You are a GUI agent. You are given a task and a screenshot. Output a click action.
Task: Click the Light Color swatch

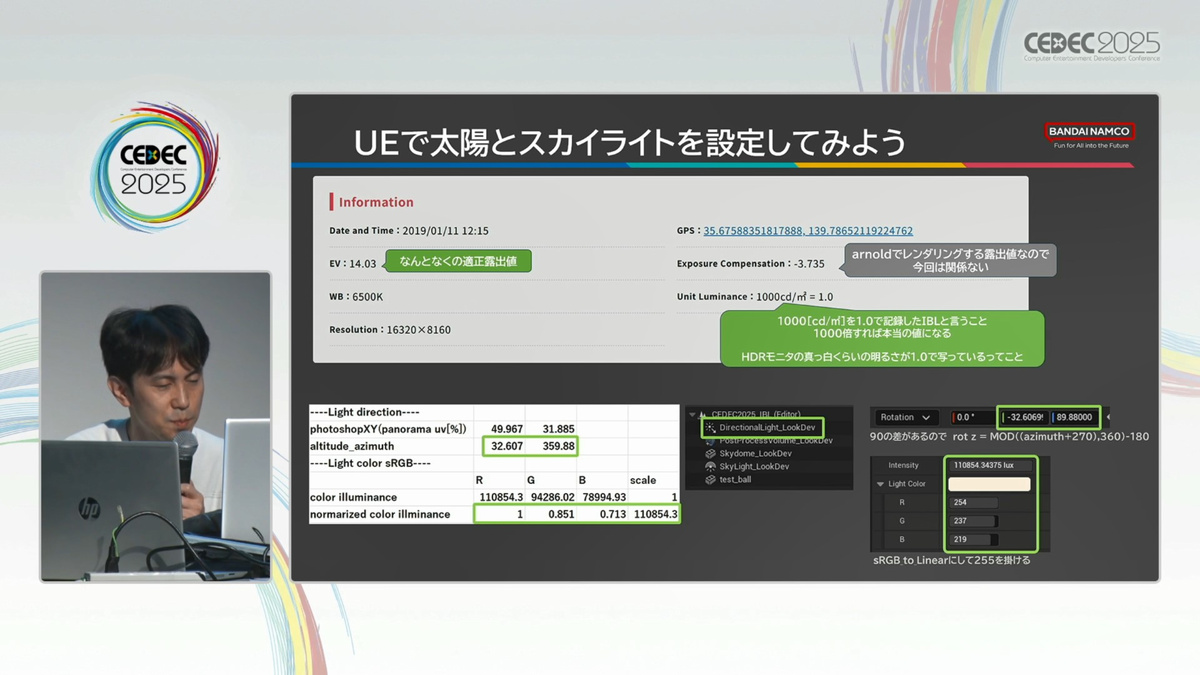click(990, 484)
